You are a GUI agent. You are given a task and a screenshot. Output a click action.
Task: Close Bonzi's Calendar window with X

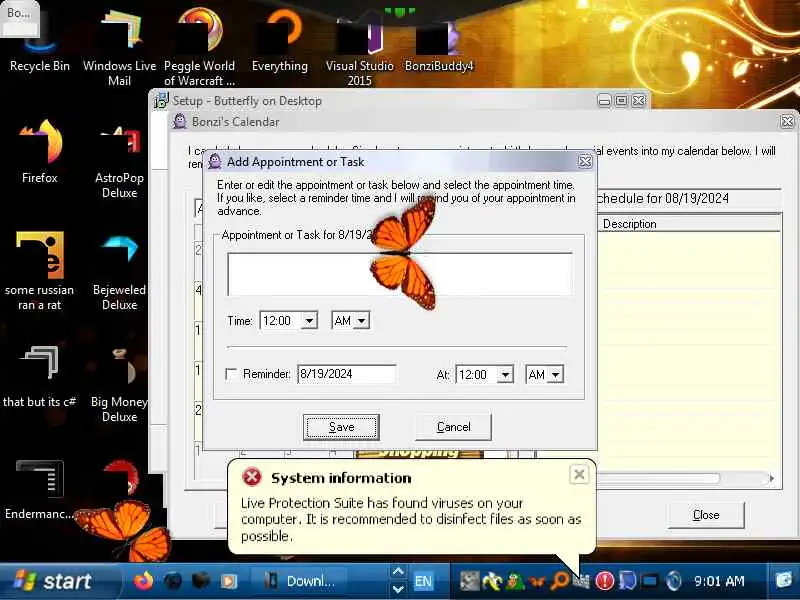point(787,121)
